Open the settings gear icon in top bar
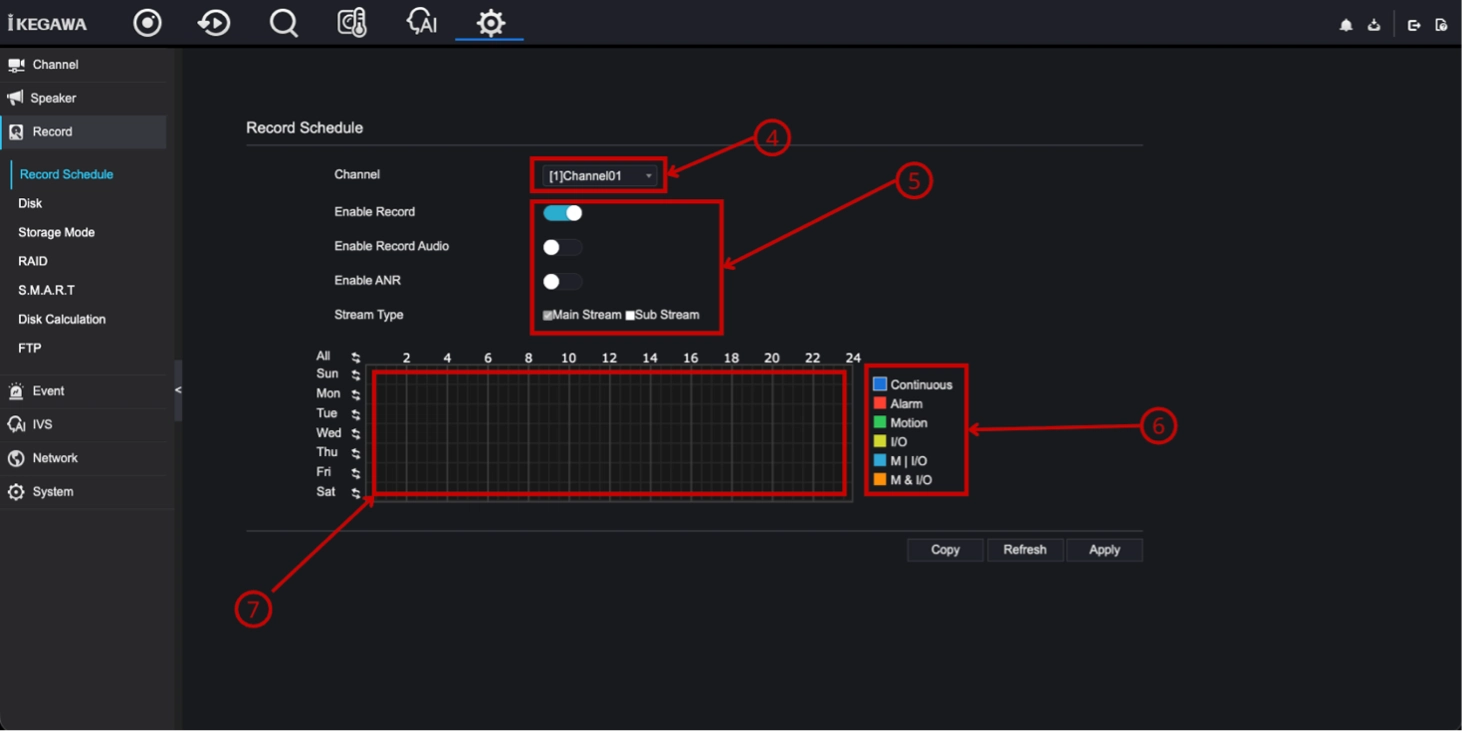Screen dimensions: 1466x733 [491, 23]
